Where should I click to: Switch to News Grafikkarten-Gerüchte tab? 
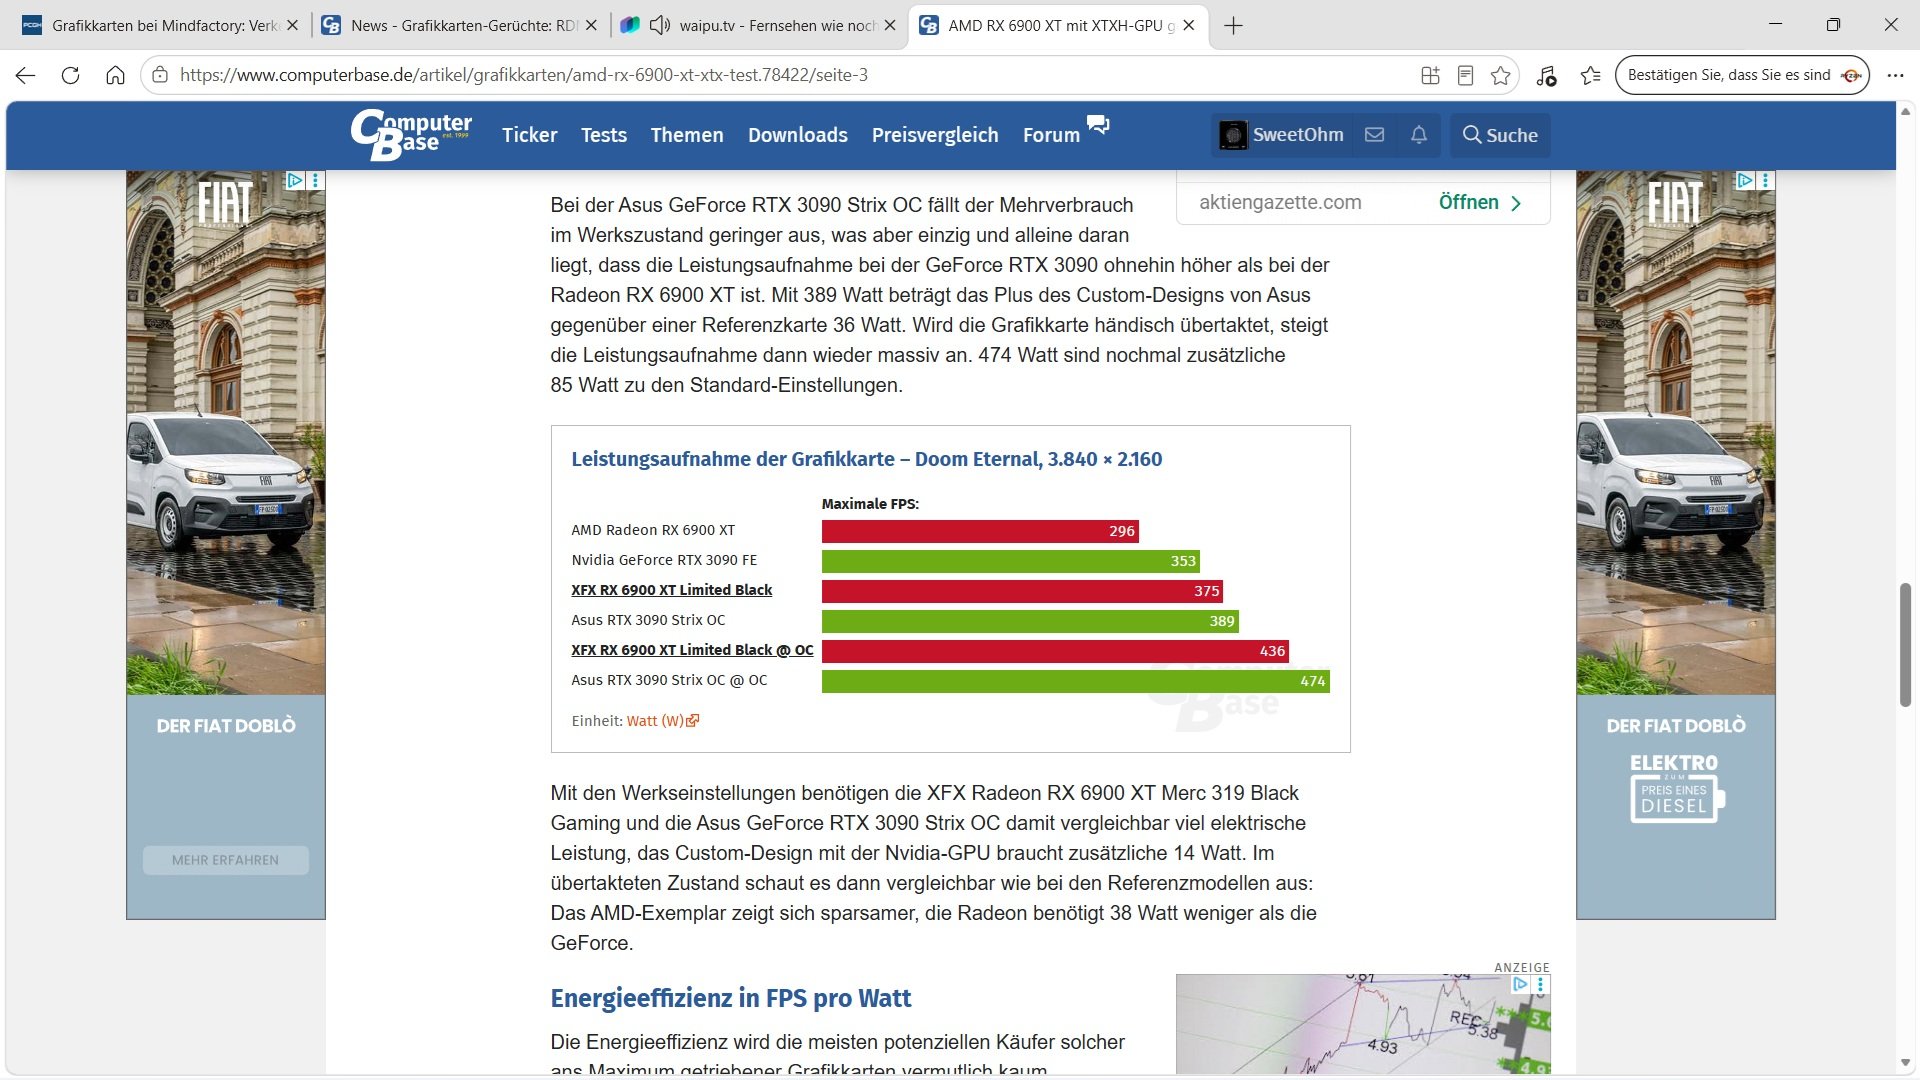[459, 26]
